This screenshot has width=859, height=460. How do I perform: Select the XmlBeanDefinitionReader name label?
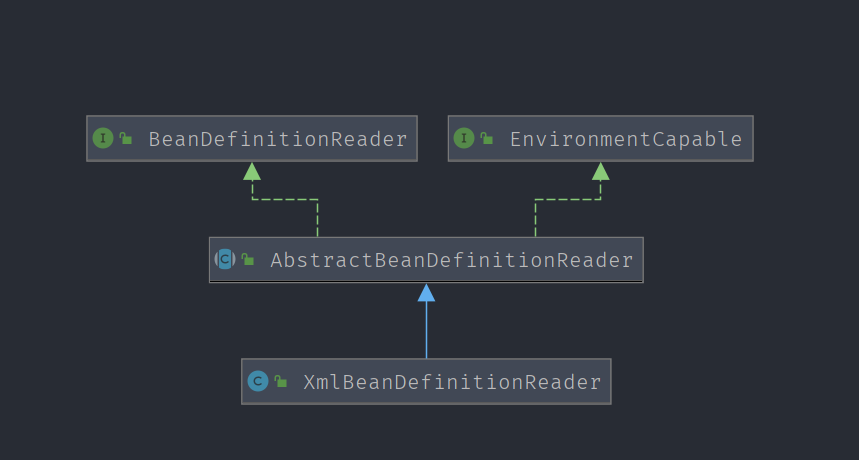452,382
